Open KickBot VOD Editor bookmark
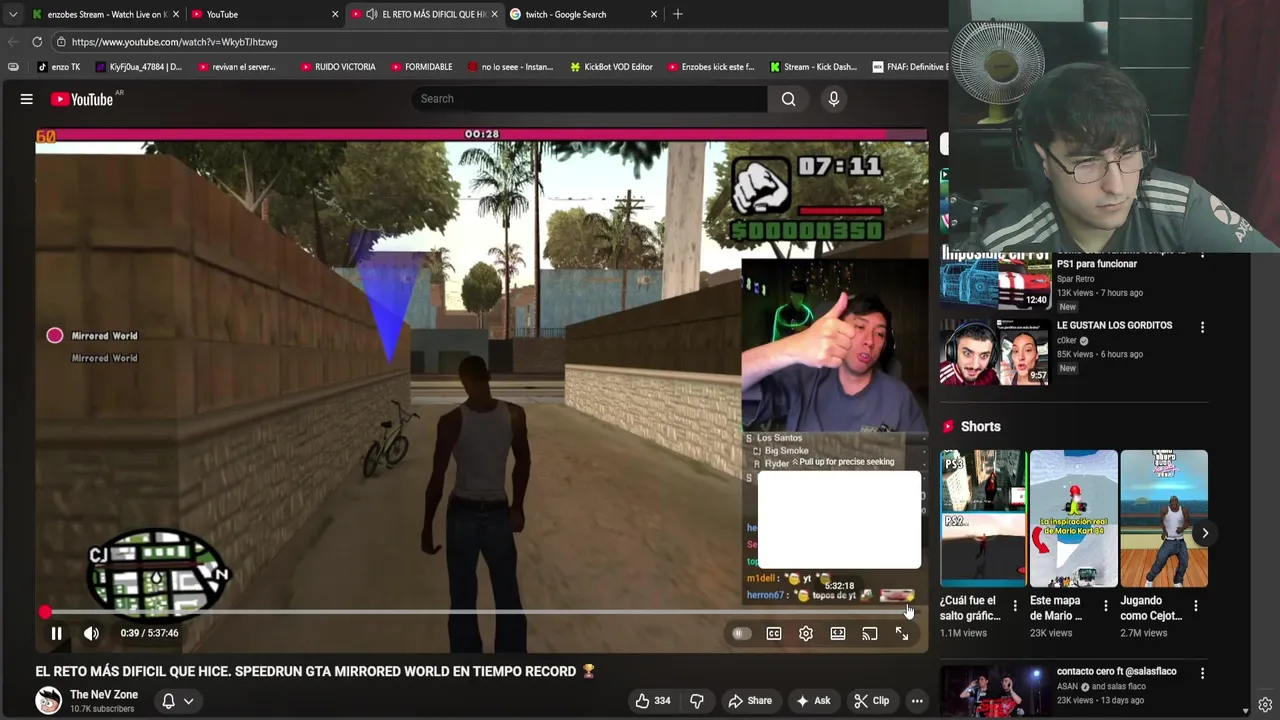Viewport: 1280px width, 720px height. (611, 67)
